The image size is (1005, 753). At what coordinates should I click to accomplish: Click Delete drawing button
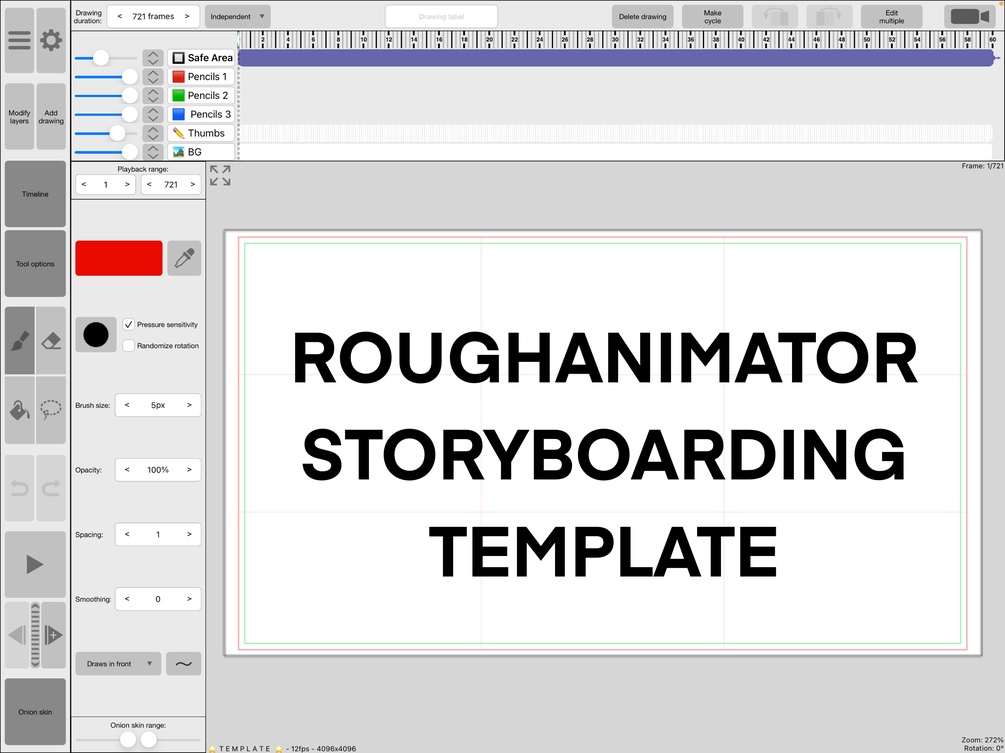pos(642,17)
